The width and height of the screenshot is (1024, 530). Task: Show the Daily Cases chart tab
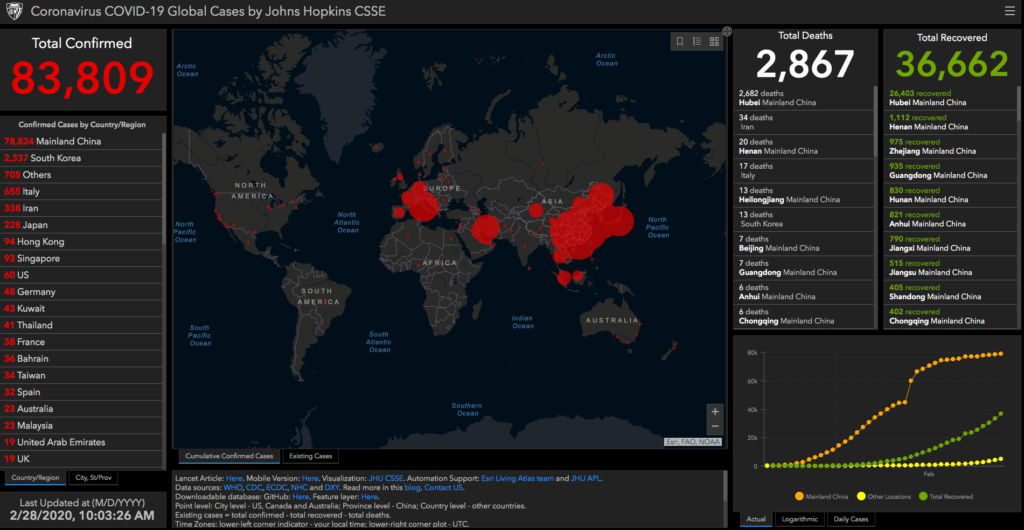851,520
